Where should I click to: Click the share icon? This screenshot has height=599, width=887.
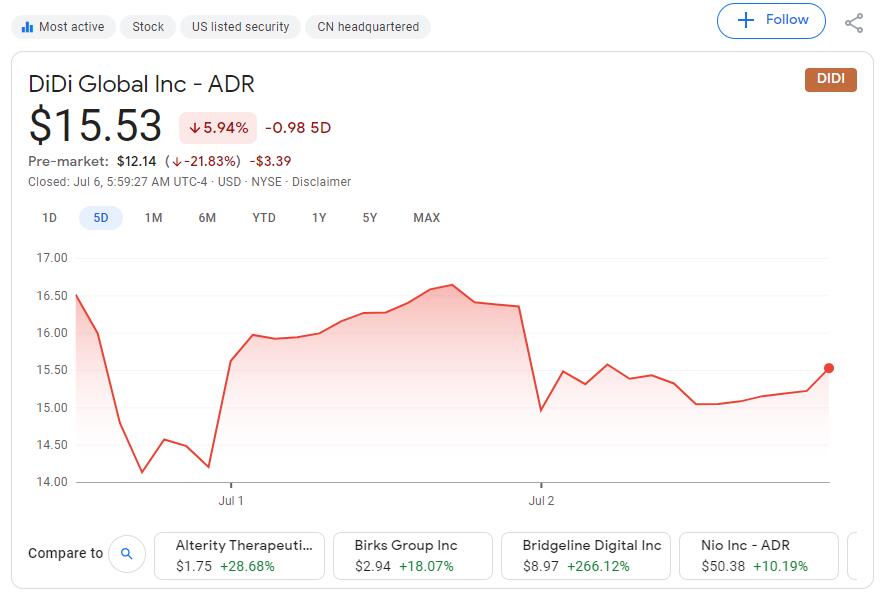(x=854, y=22)
